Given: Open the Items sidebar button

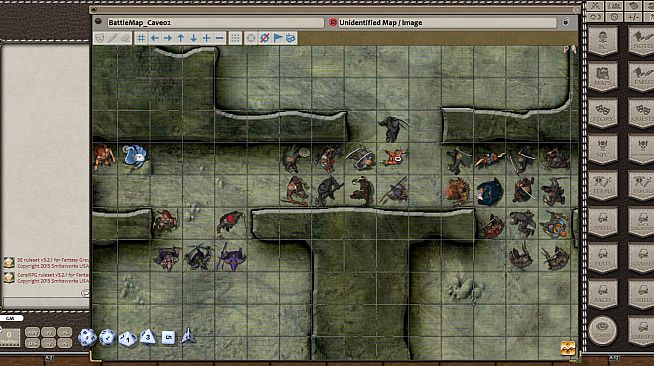Looking at the screenshot, I should click(603, 186).
